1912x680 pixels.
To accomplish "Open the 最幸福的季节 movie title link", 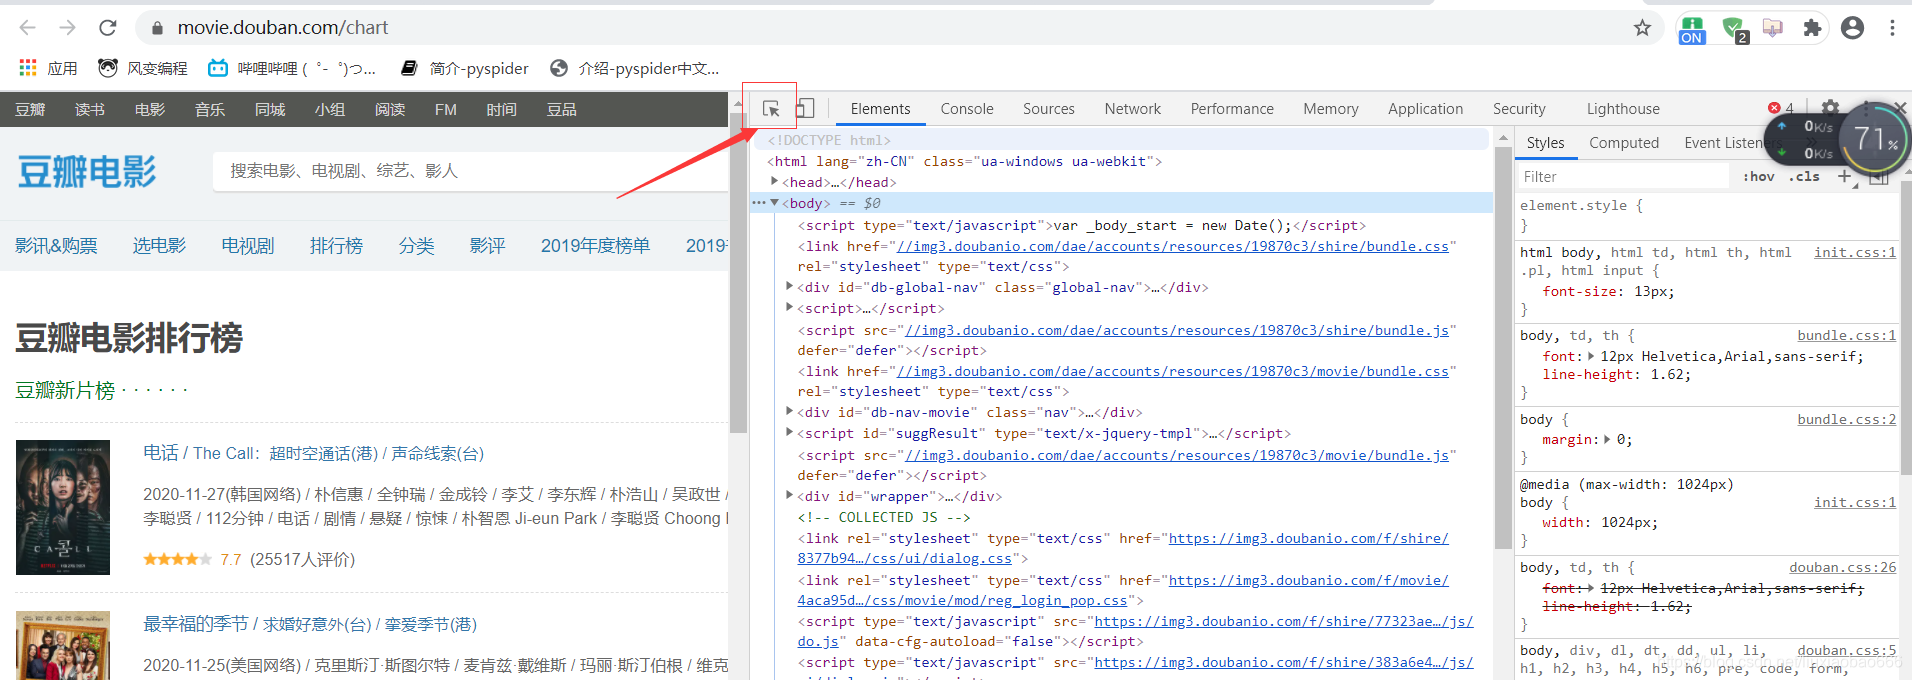I will pyautogui.click(x=310, y=624).
